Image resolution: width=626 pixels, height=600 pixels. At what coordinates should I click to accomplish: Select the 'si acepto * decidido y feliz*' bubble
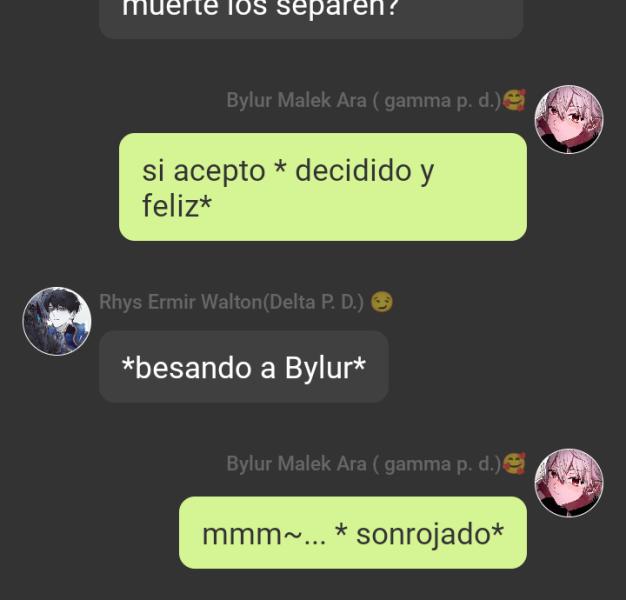323,187
